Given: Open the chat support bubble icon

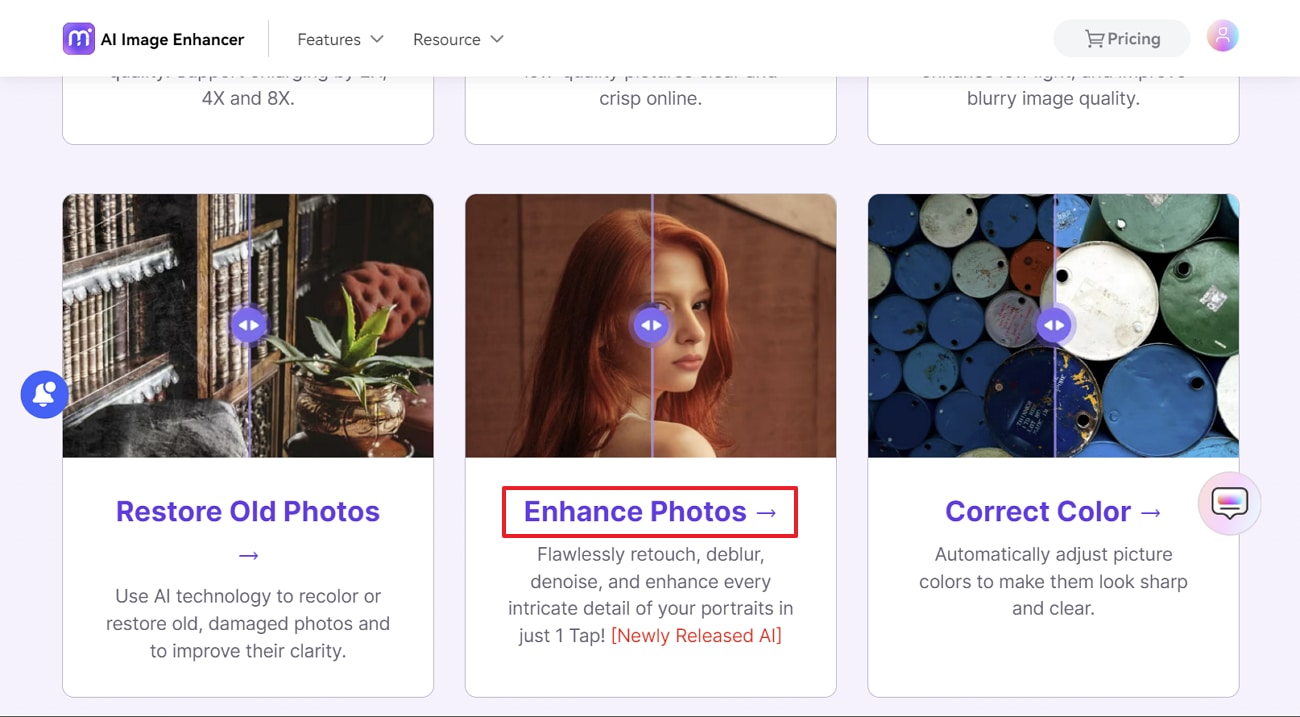Looking at the screenshot, I should click(1229, 503).
